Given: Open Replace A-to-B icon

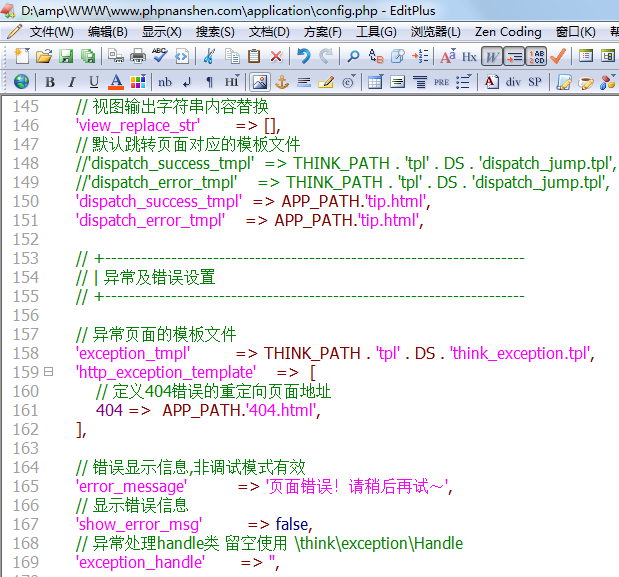Looking at the screenshot, I should click(376, 56).
